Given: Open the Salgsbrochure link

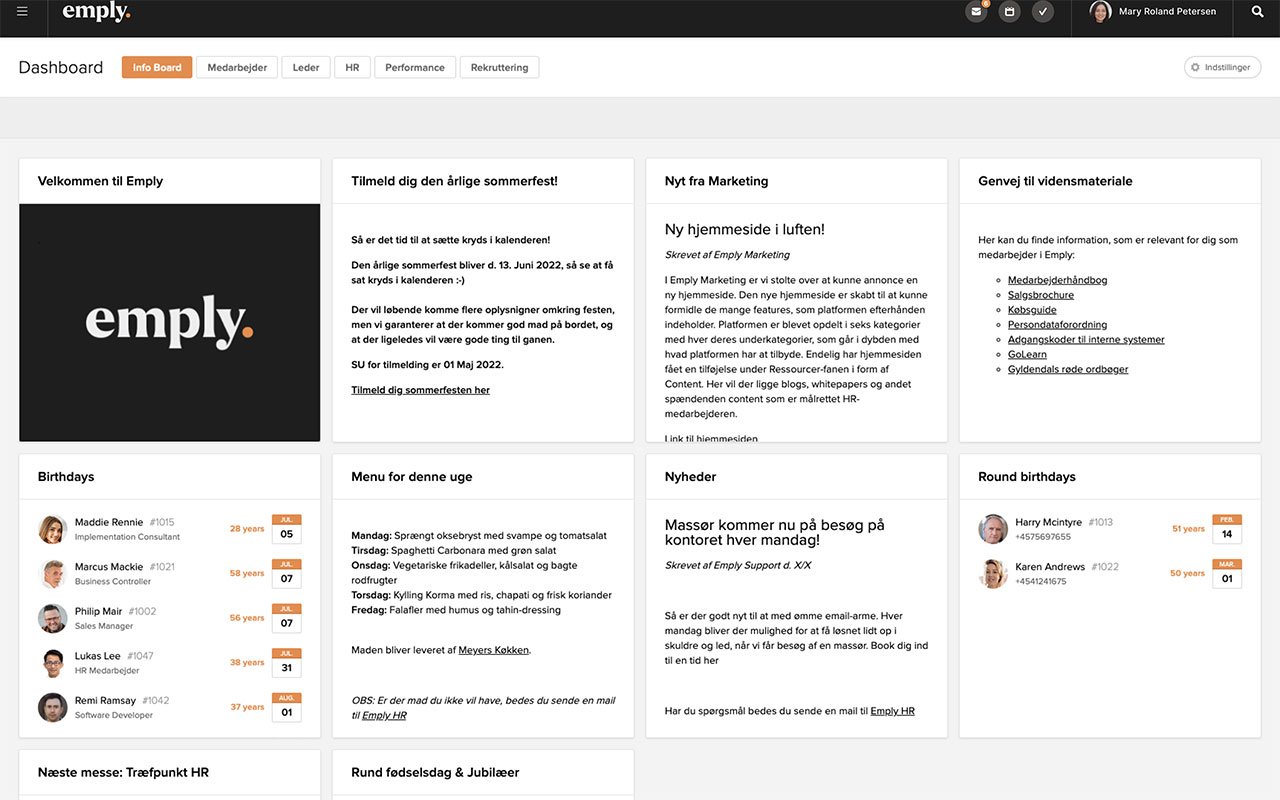Looking at the screenshot, I should 1041,295.
